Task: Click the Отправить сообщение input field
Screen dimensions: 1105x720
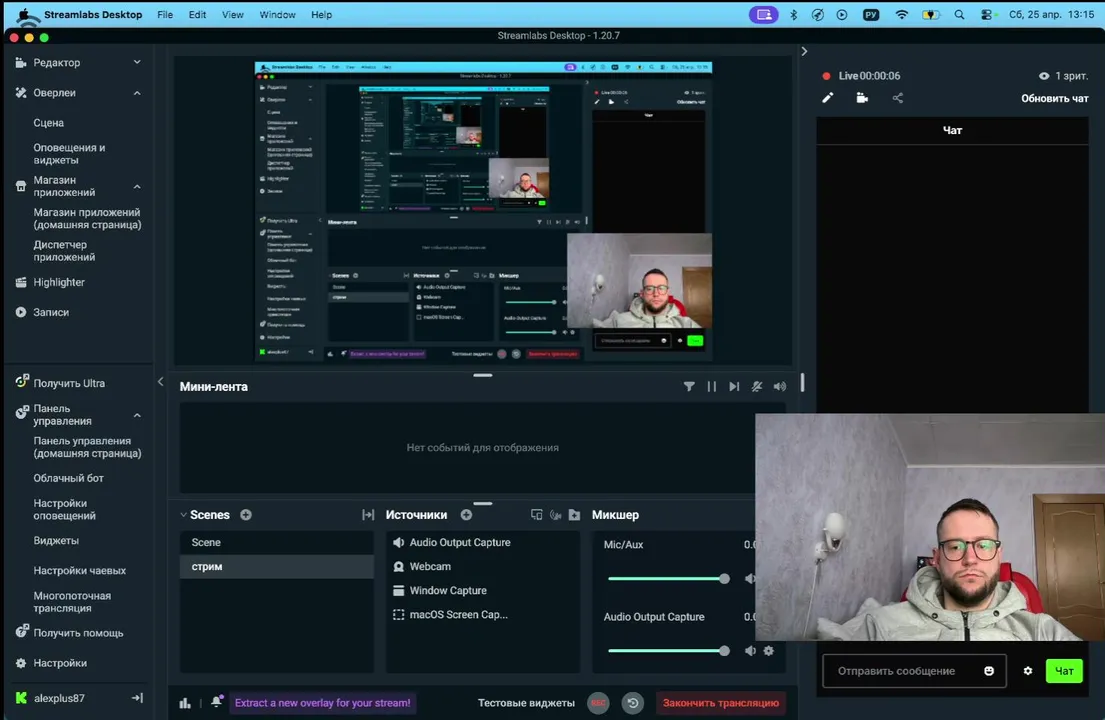Action: click(914, 671)
